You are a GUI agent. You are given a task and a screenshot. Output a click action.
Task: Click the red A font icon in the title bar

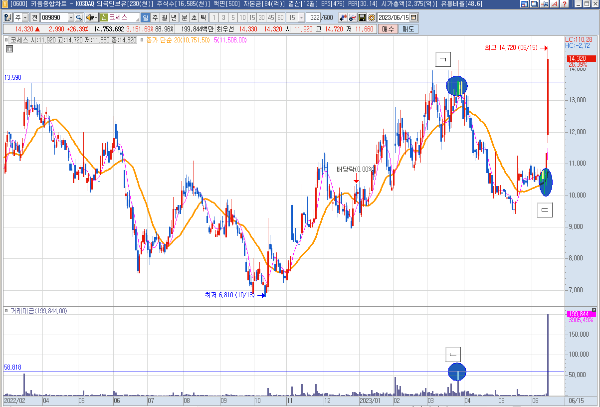(x=554, y=4)
